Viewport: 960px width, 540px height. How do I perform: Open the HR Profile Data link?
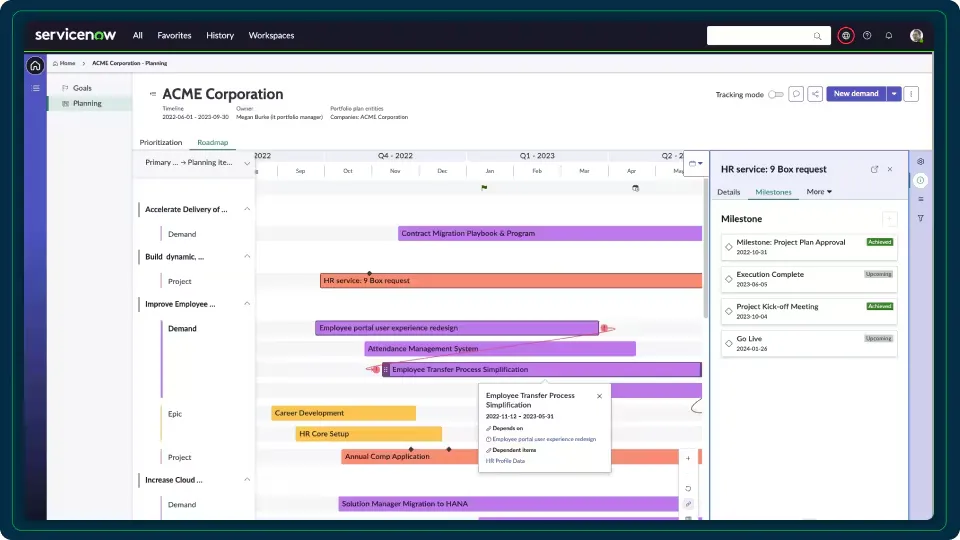505,461
